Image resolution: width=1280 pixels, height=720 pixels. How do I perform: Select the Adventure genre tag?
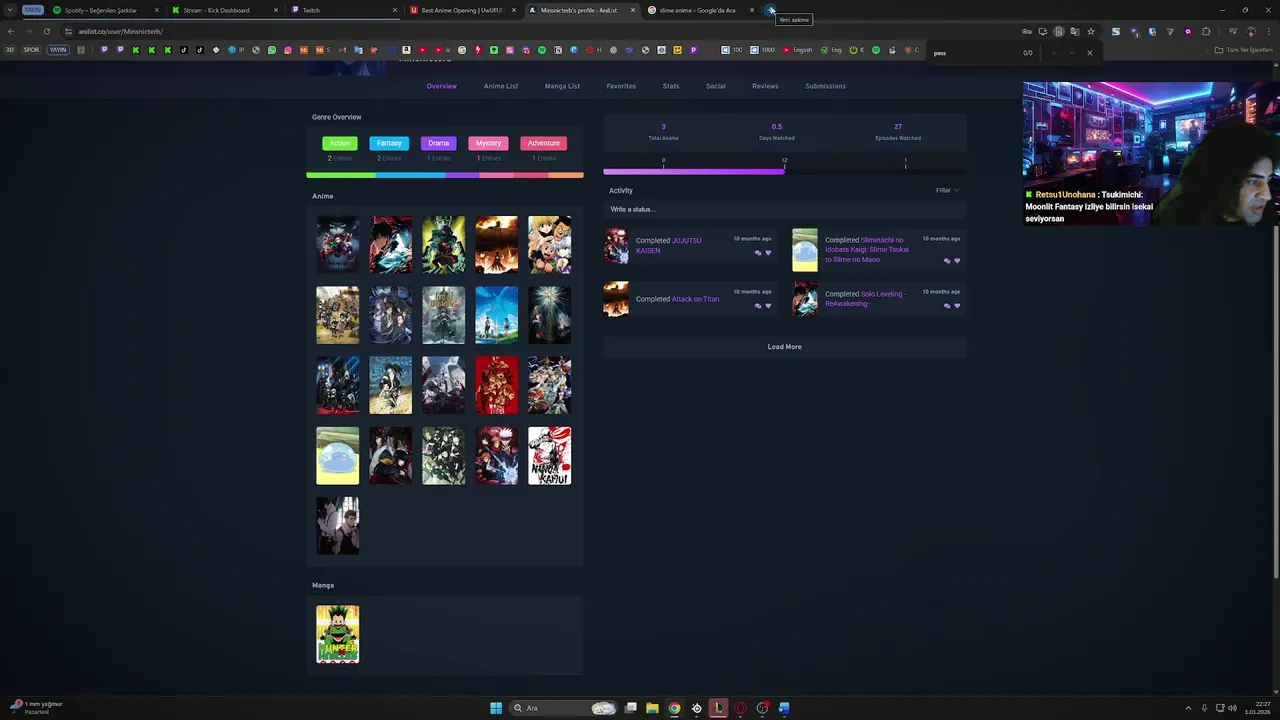(543, 143)
